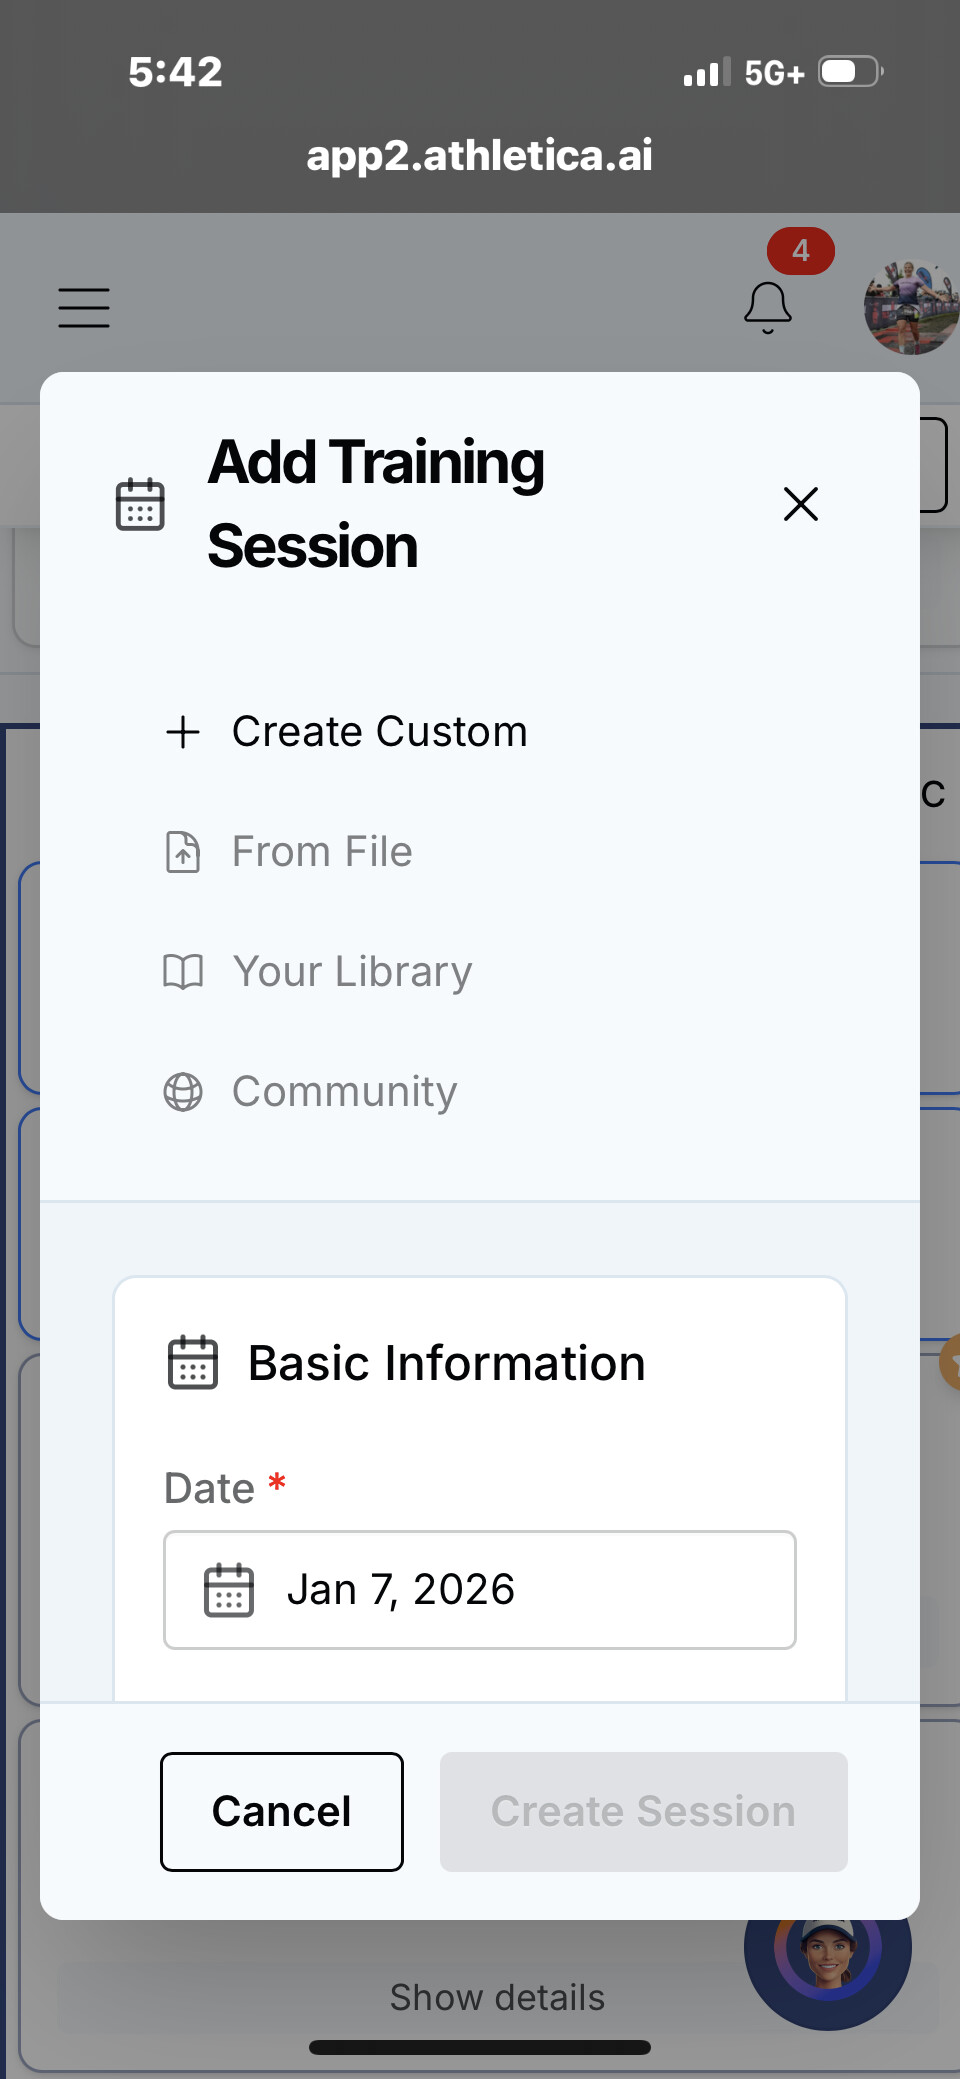Click the calendar icon beside dialog title
The width and height of the screenshot is (960, 2079).
tap(140, 504)
